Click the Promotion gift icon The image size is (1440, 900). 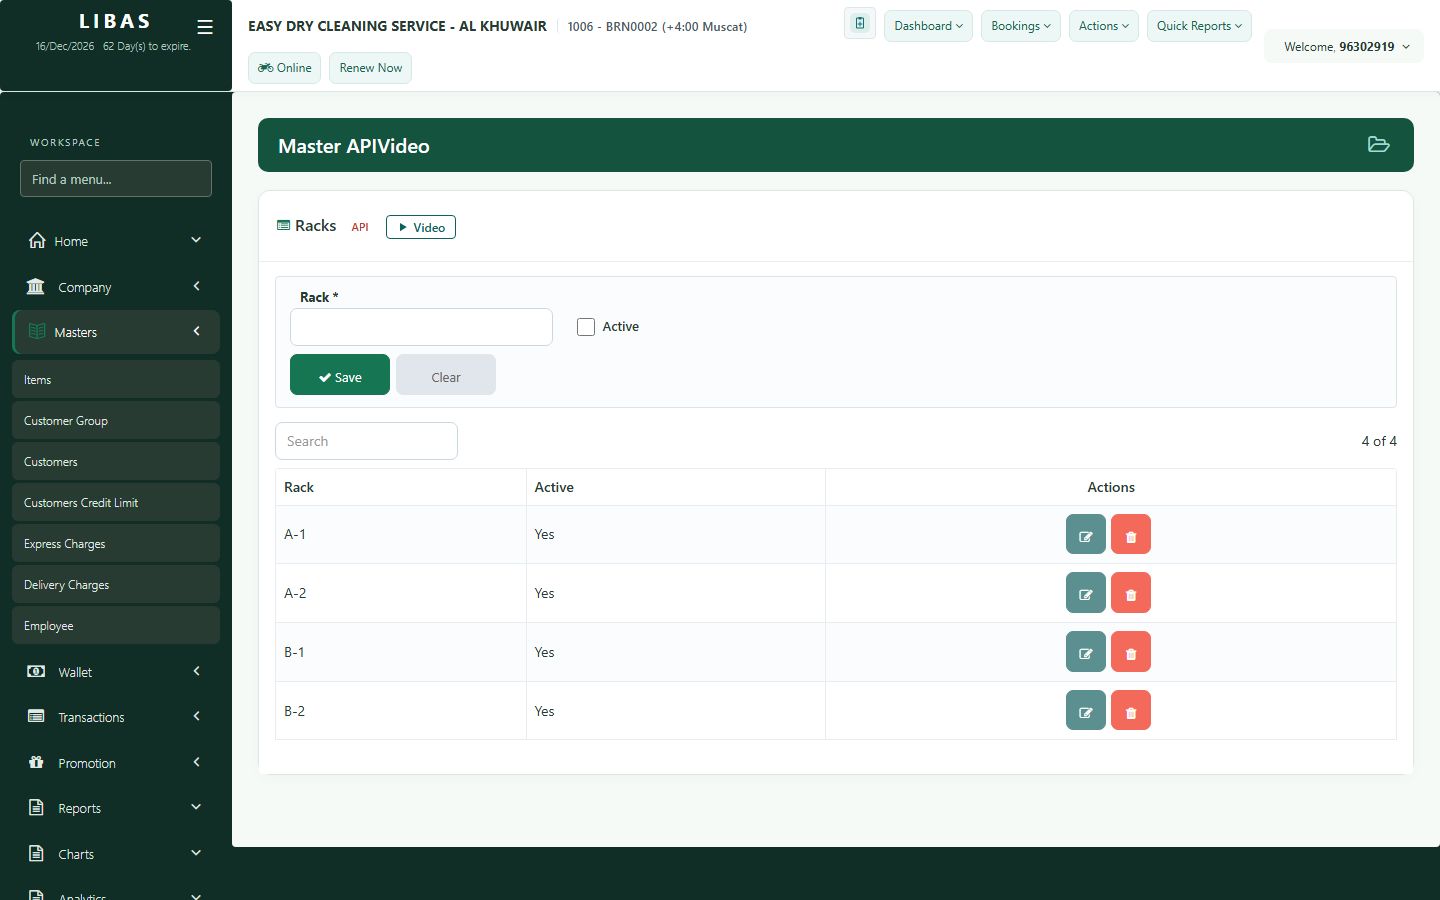[x=36, y=762]
